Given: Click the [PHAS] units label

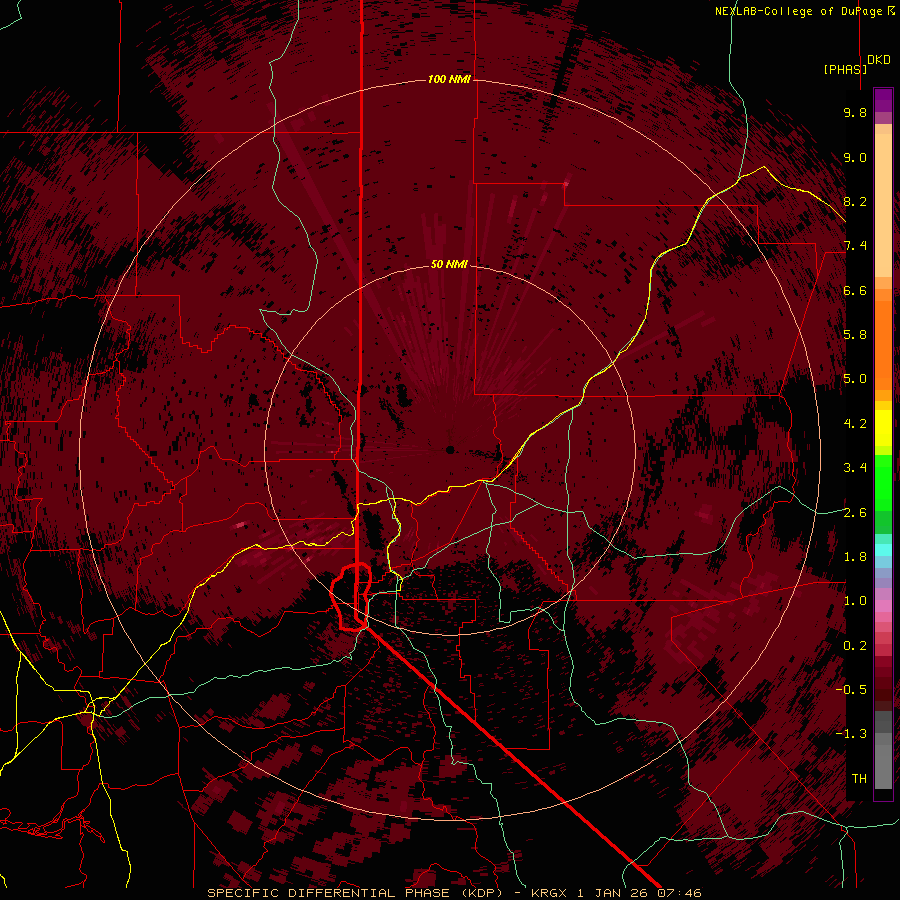Looking at the screenshot, I should click(845, 69).
